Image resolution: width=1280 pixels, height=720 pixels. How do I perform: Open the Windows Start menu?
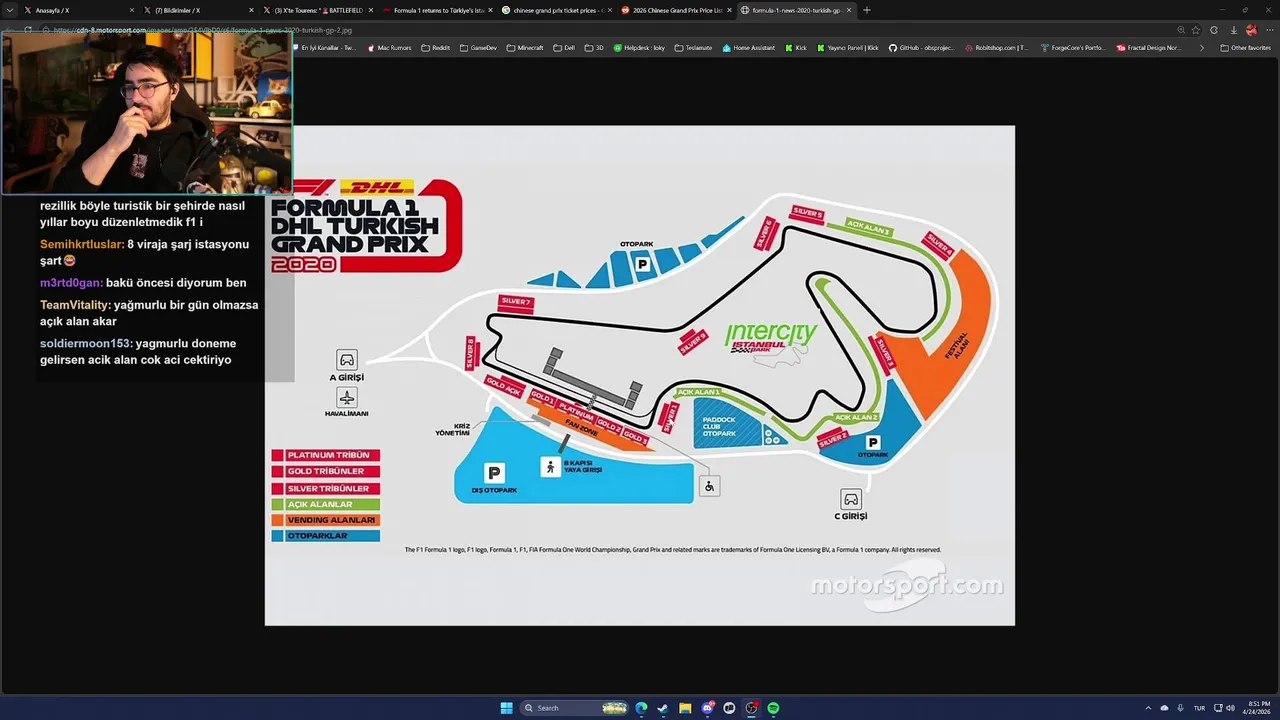pyautogui.click(x=507, y=708)
